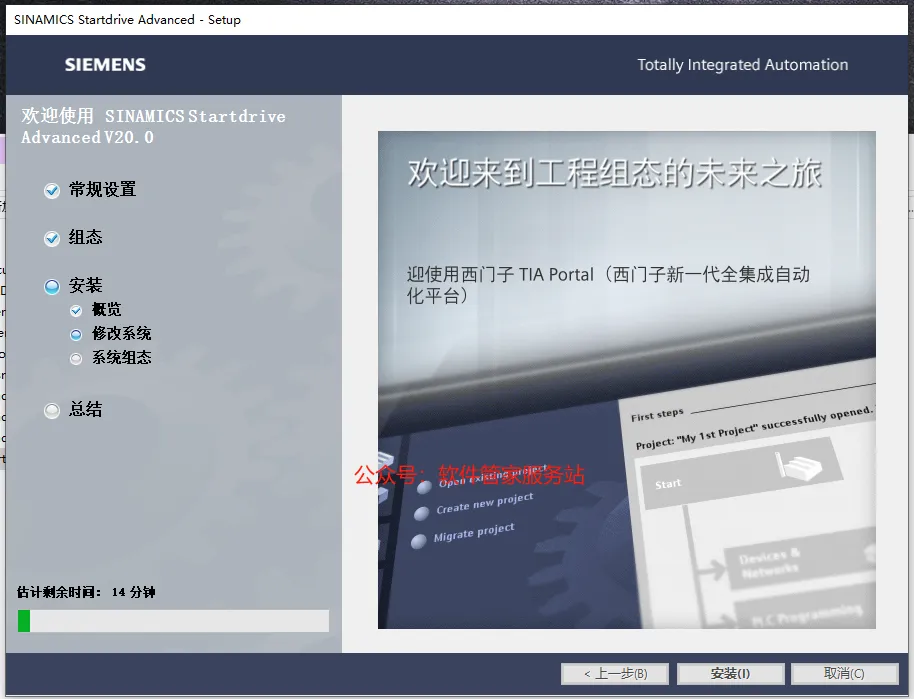This screenshot has height=699, width=914.
Task: Click the 取消(C) cancel button
Action: pos(844,674)
